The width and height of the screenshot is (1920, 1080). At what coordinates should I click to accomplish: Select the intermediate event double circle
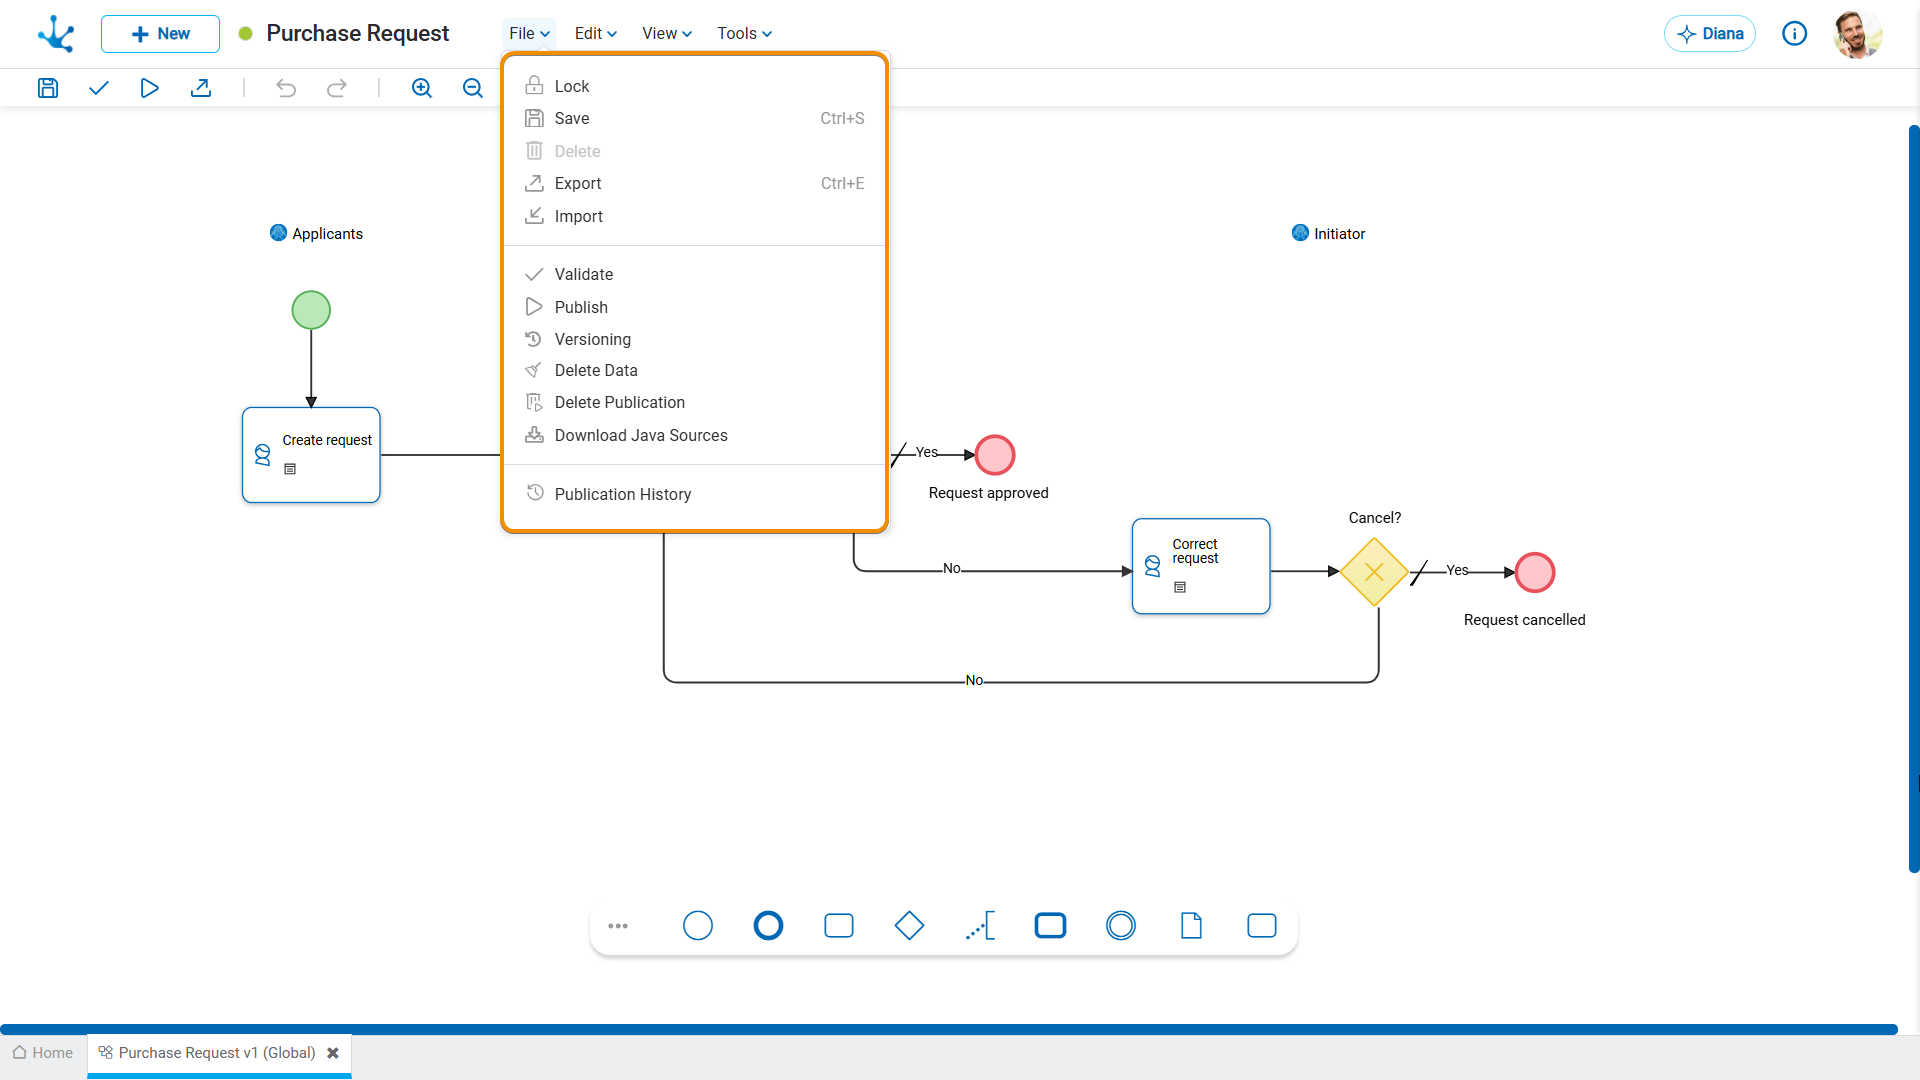pos(1121,926)
